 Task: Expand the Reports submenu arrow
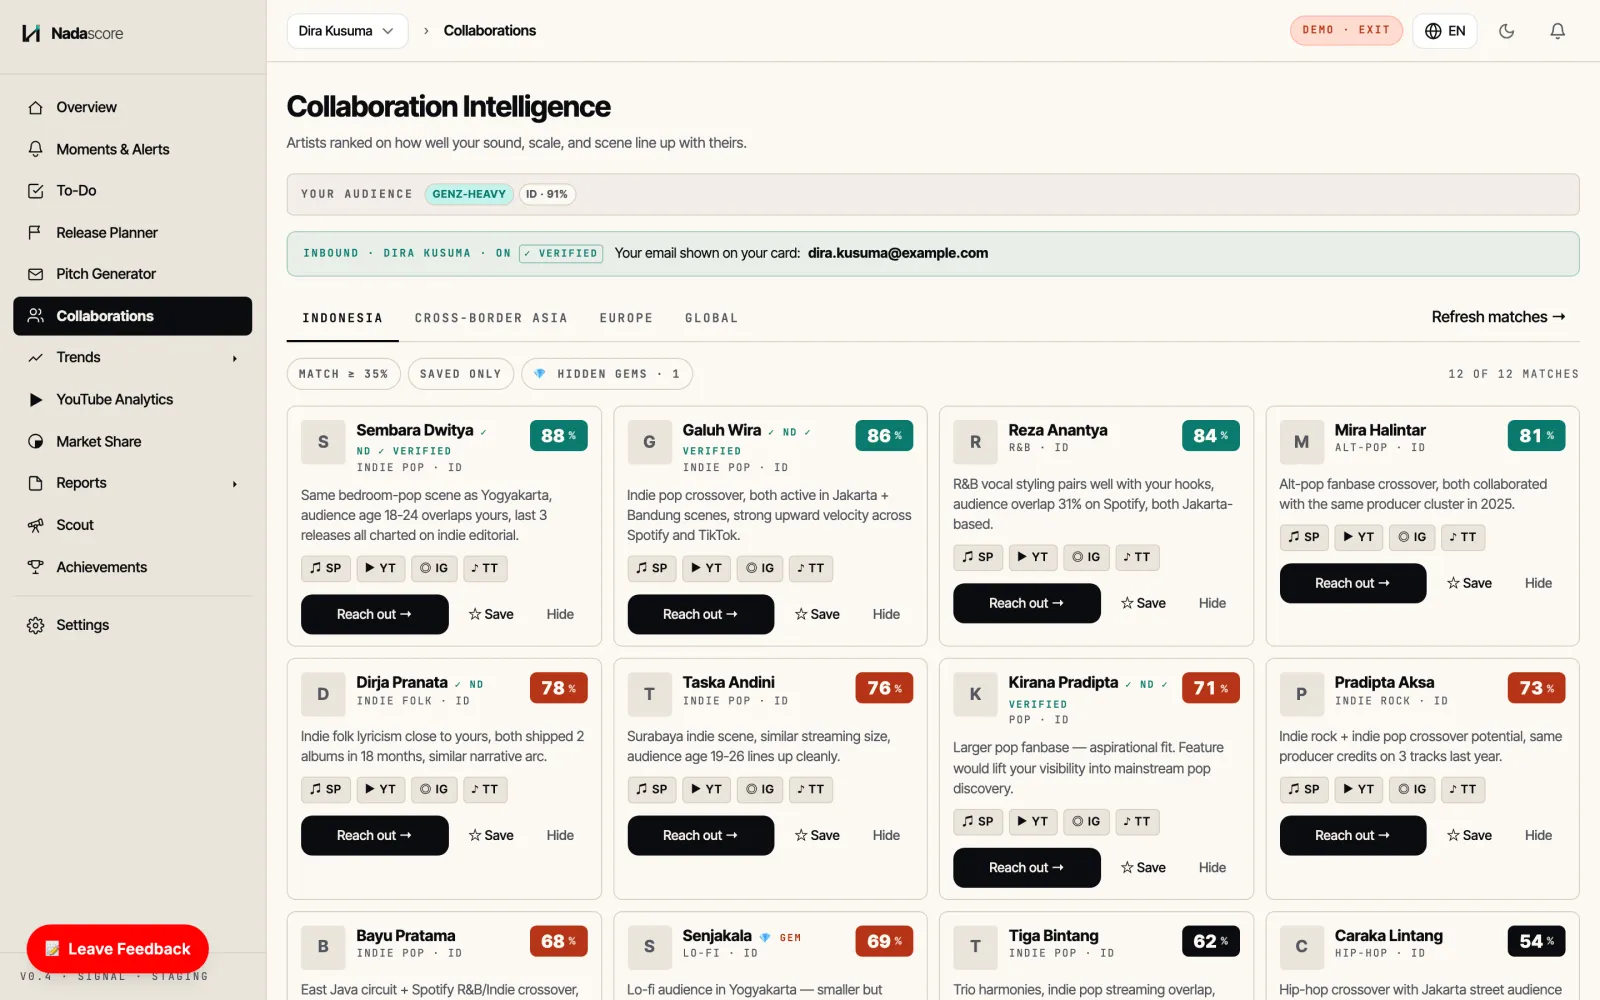[235, 484]
